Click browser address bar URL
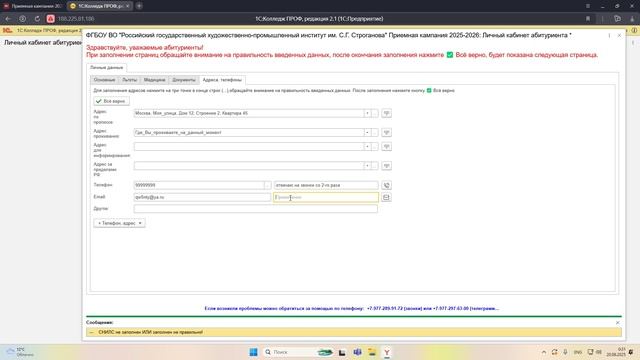 tap(76, 19)
